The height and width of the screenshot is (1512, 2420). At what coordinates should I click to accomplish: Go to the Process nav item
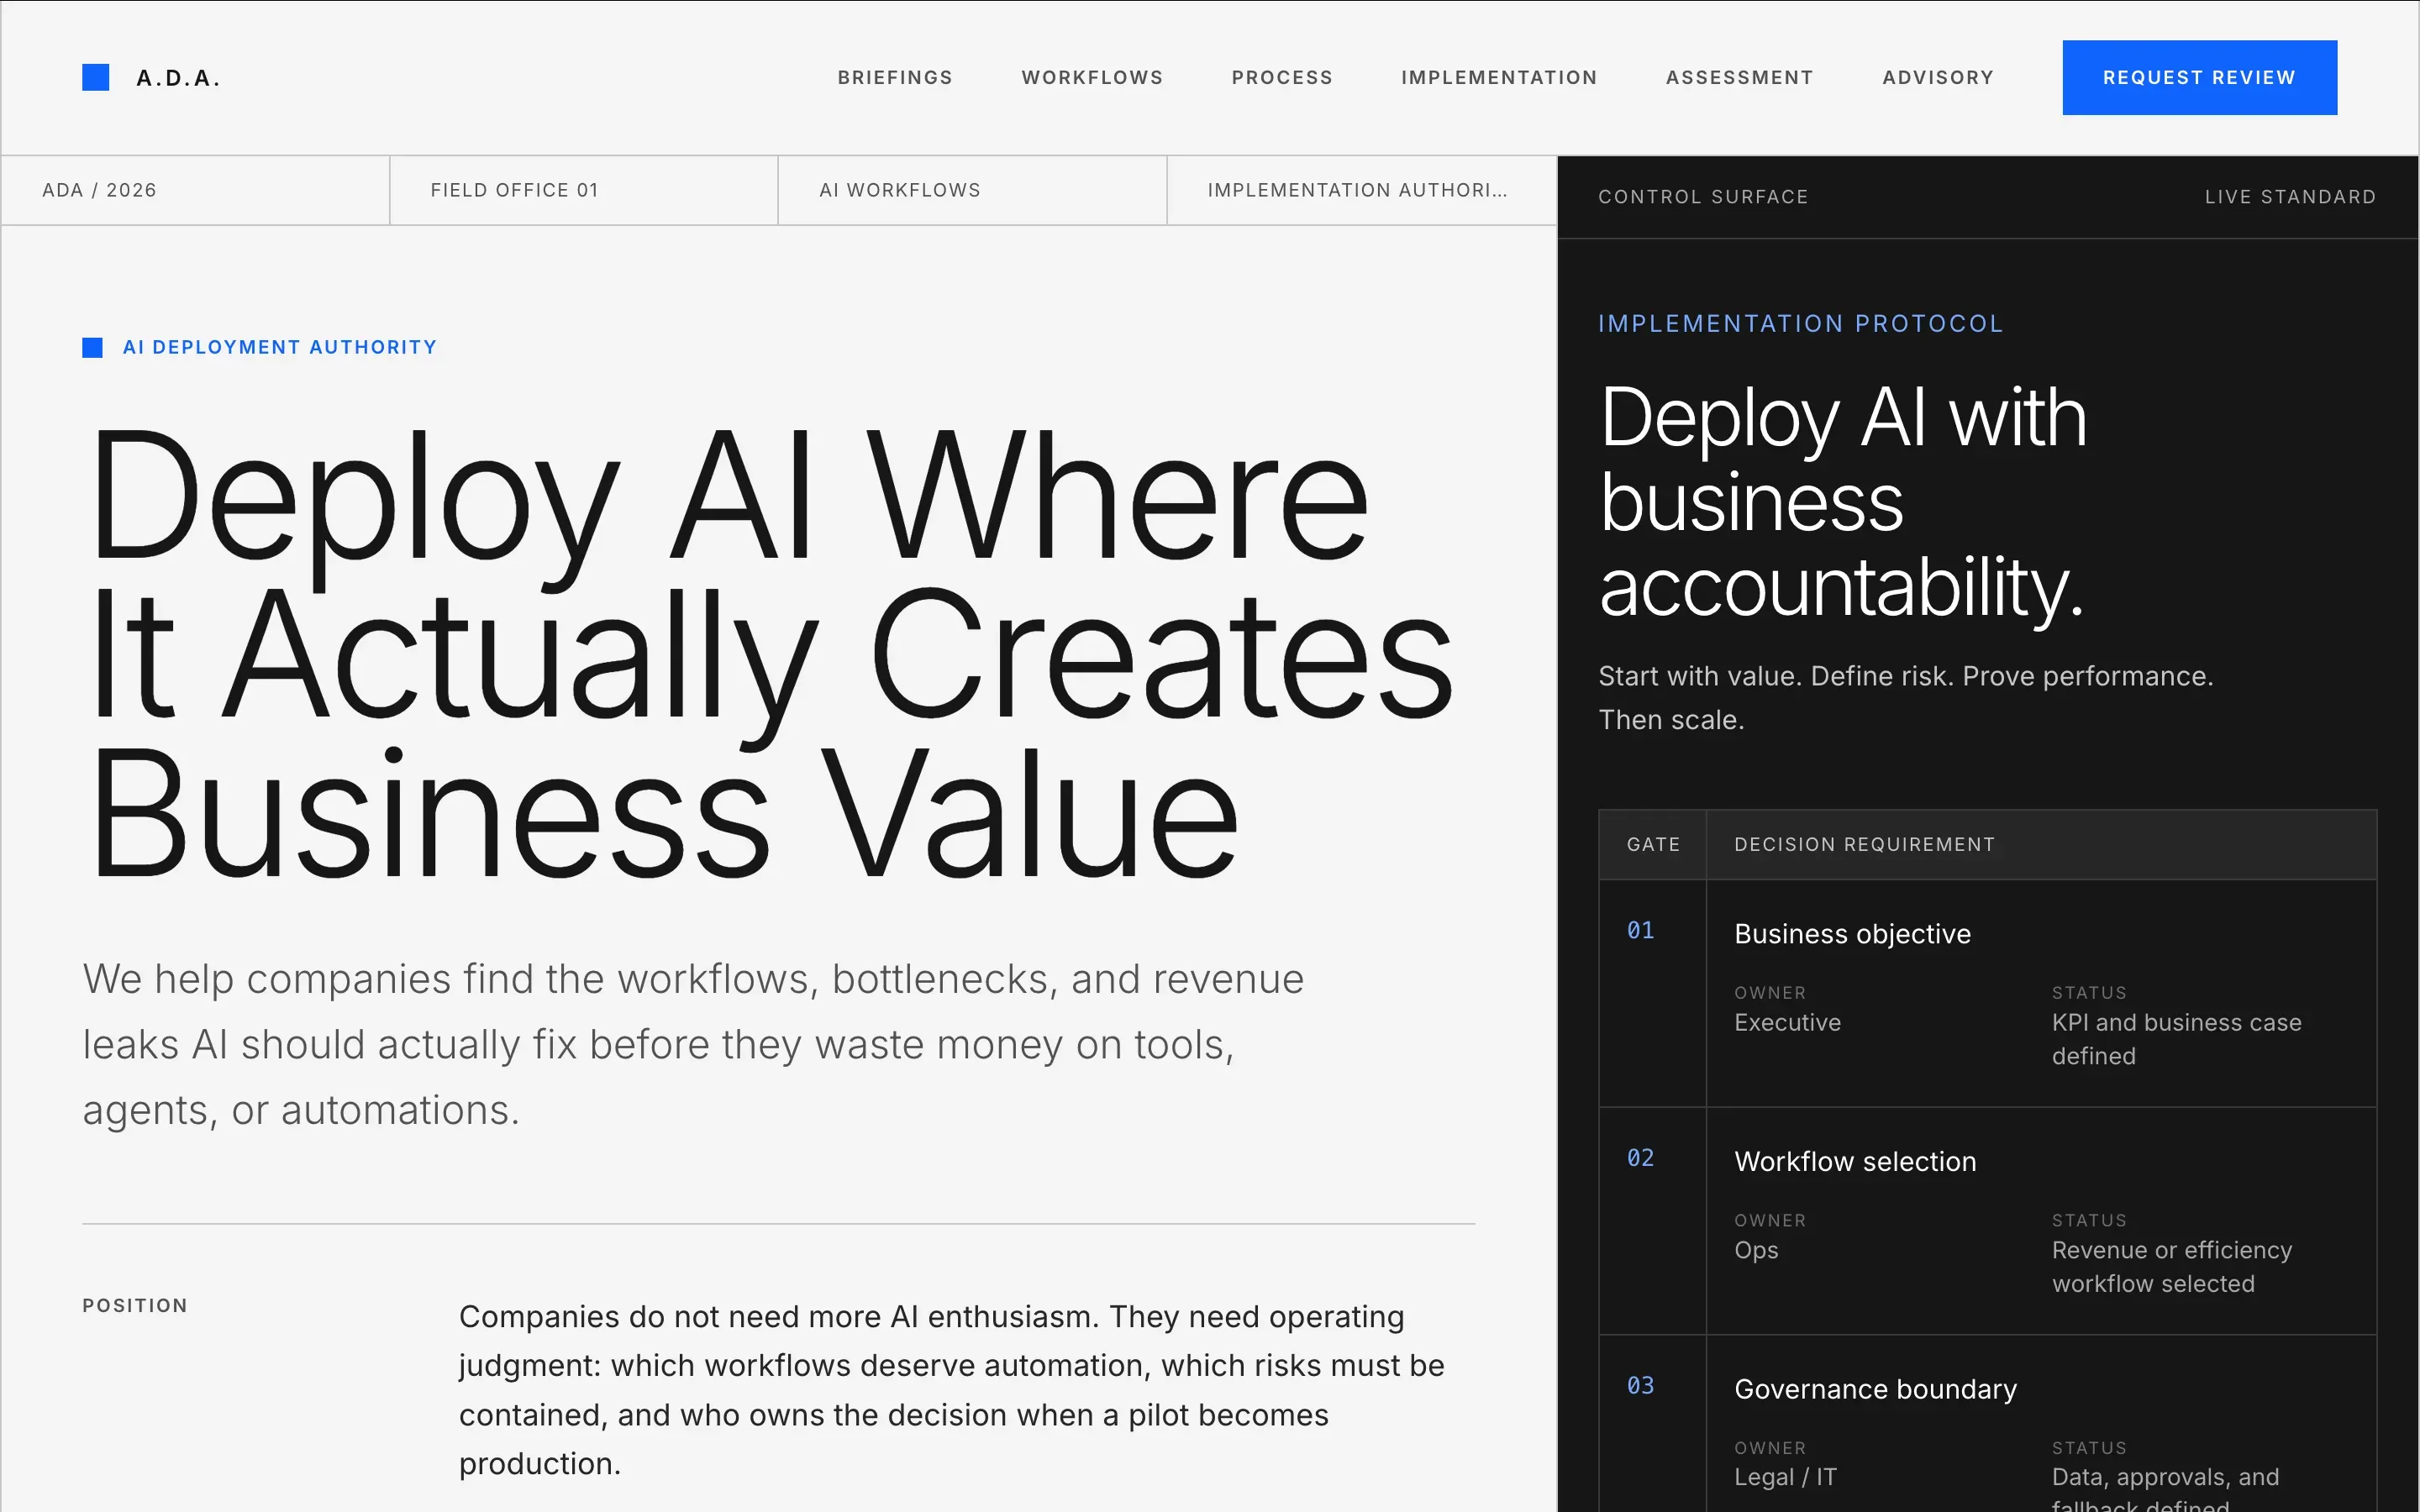click(1282, 78)
